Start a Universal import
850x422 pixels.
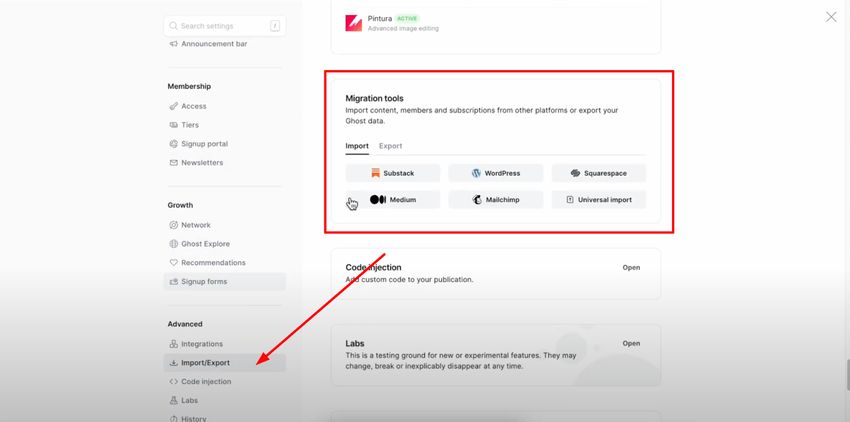coord(599,200)
